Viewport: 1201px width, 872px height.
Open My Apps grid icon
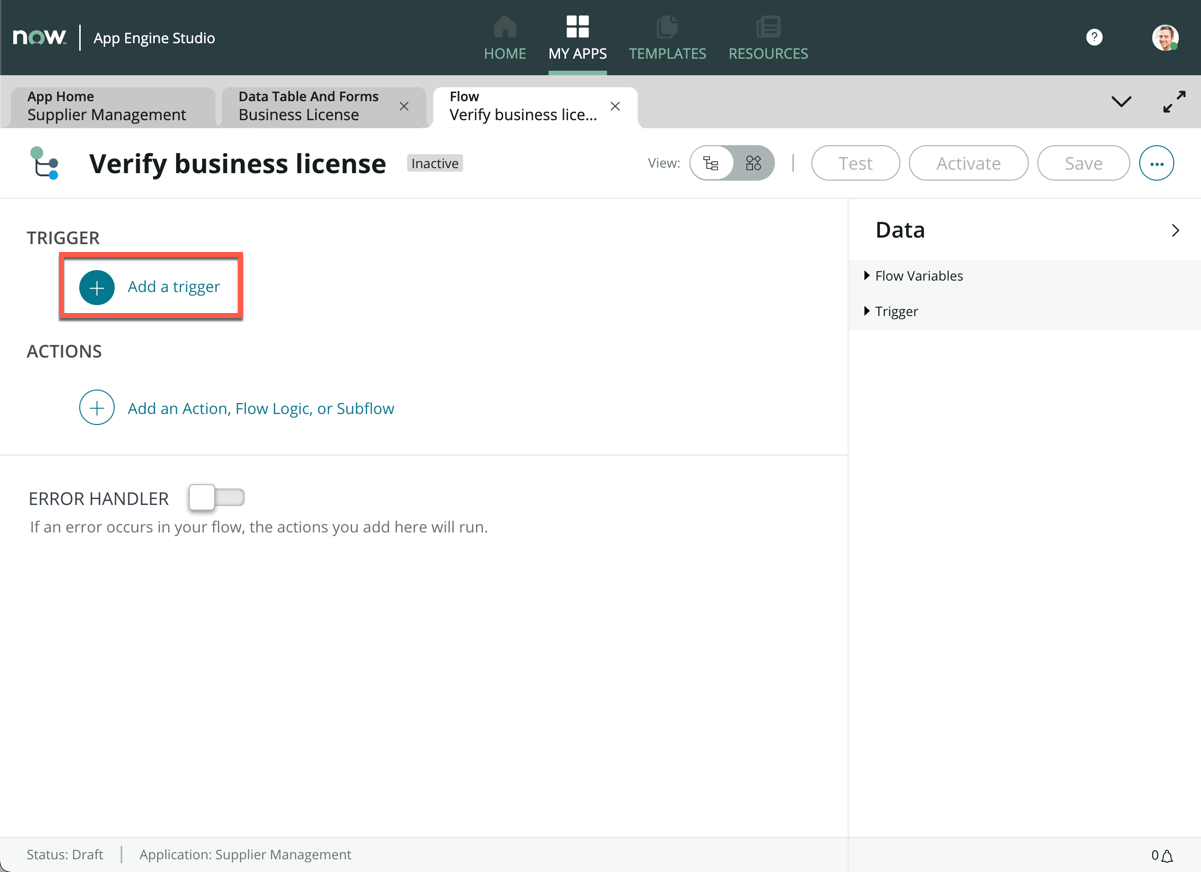577,27
